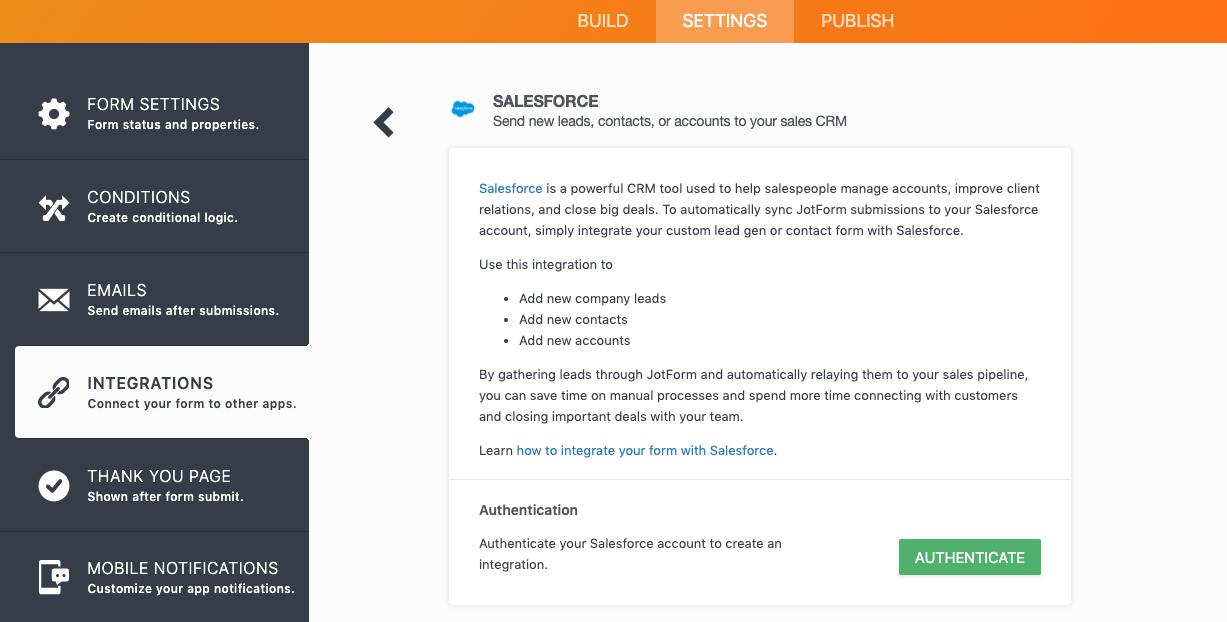Screen dimensions: 1227x622
Task: Click the Thank You Page checkmark icon
Action: (x=54, y=486)
